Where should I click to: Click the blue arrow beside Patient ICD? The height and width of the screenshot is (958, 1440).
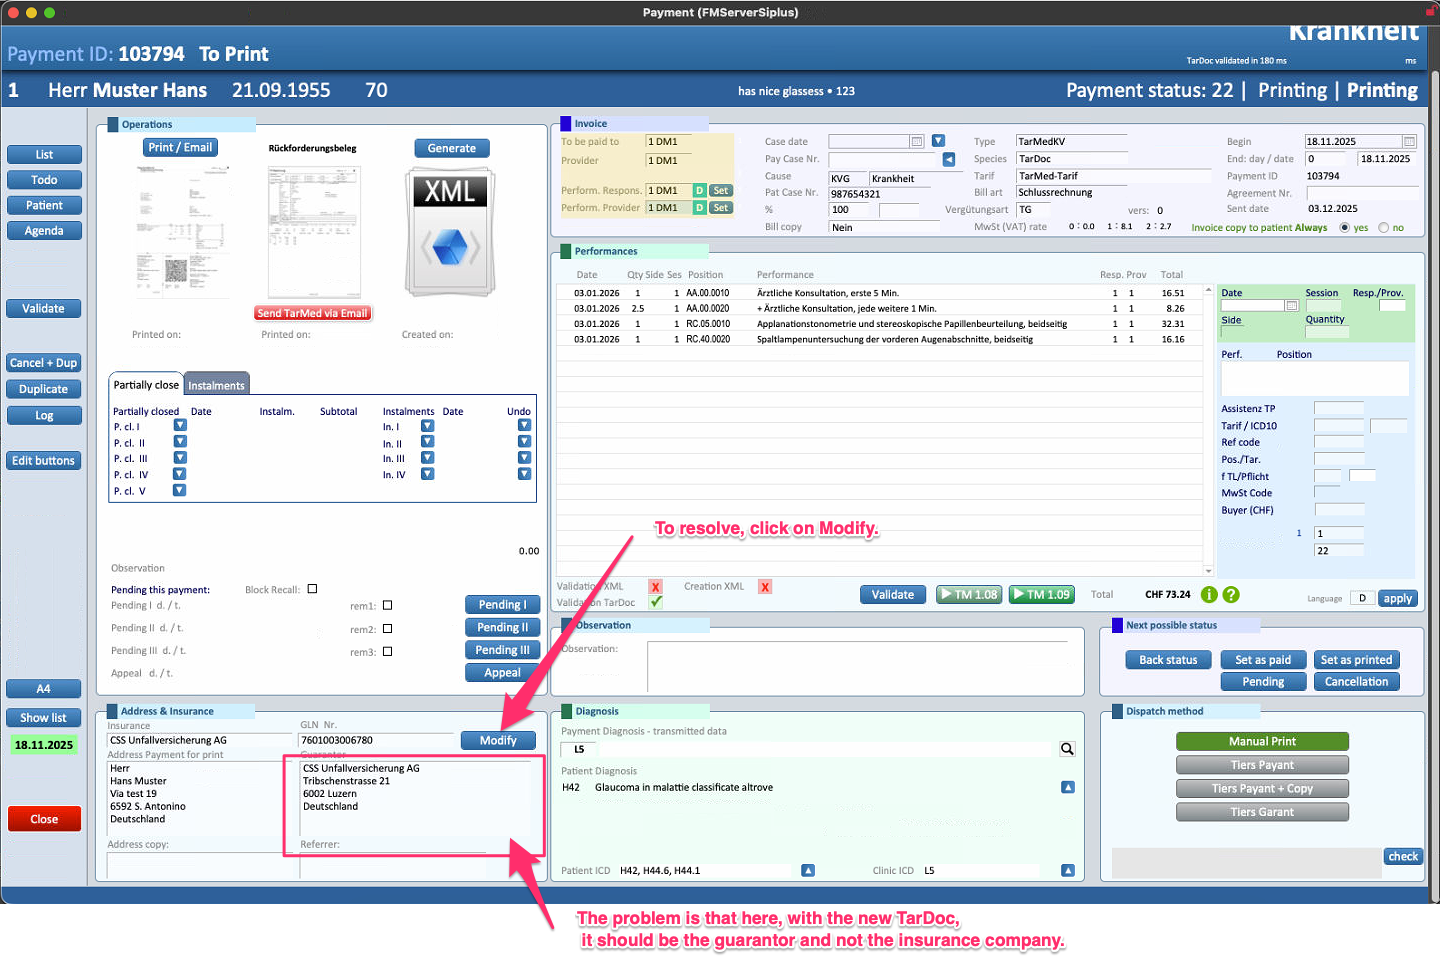808,870
